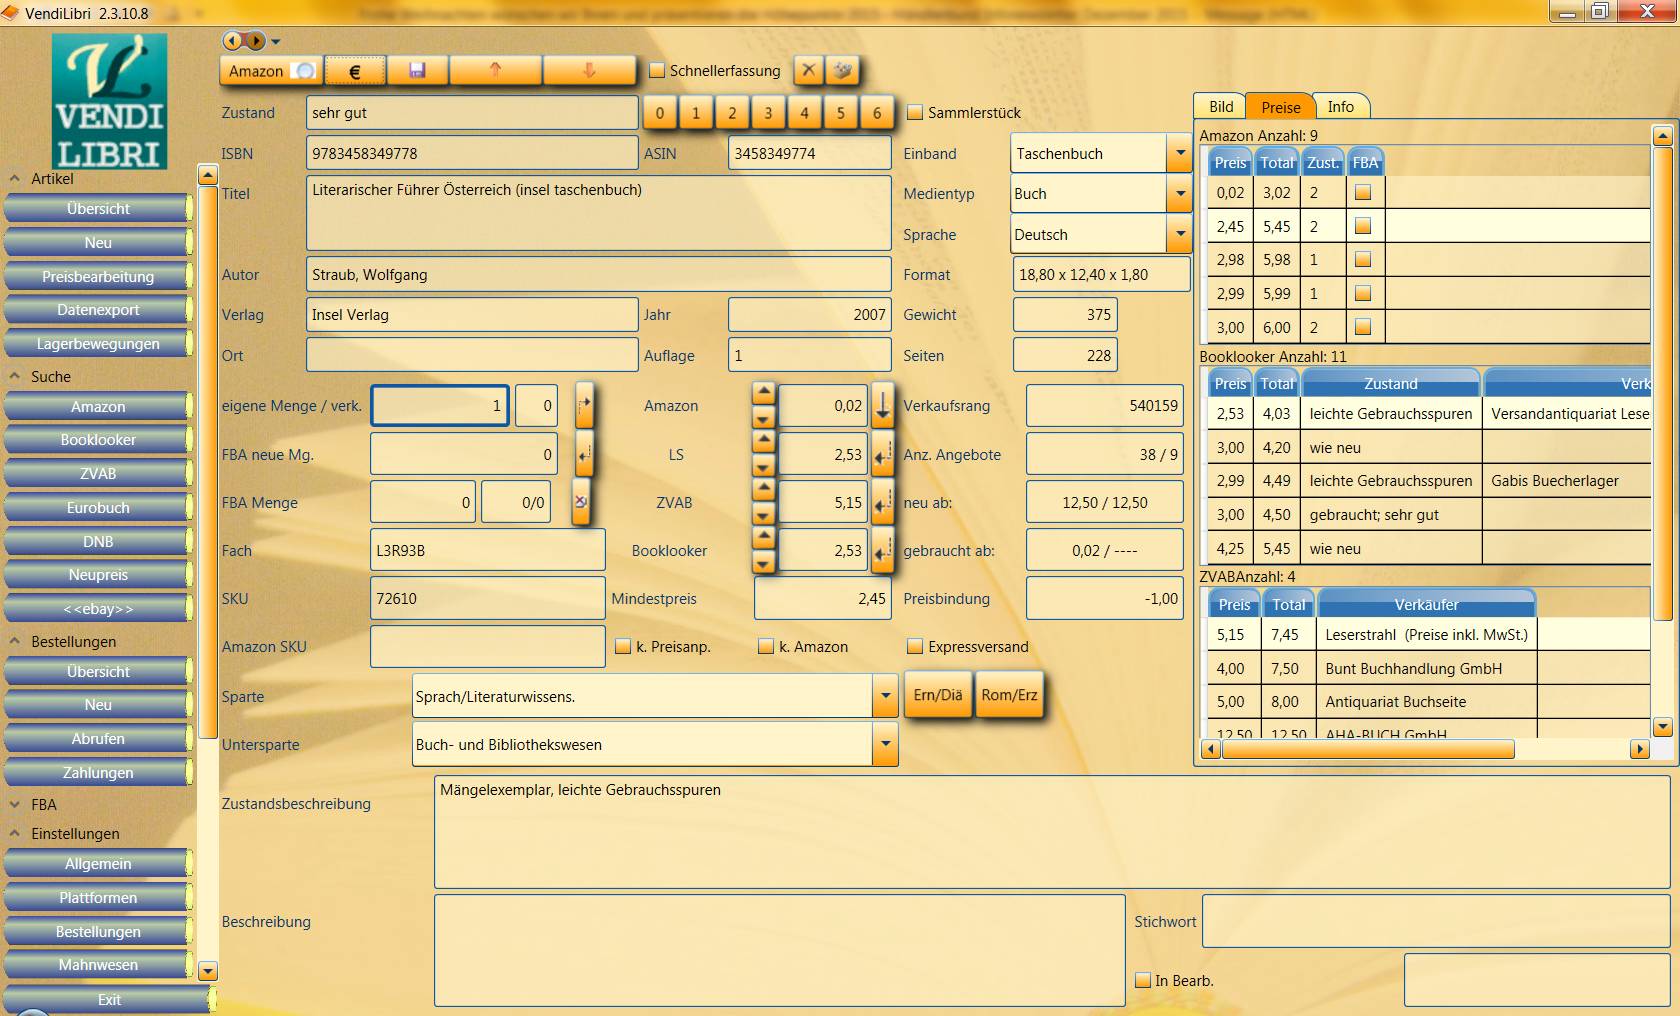Enable the Expressversand checkbox
1680x1016 pixels.
pos(914,647)
